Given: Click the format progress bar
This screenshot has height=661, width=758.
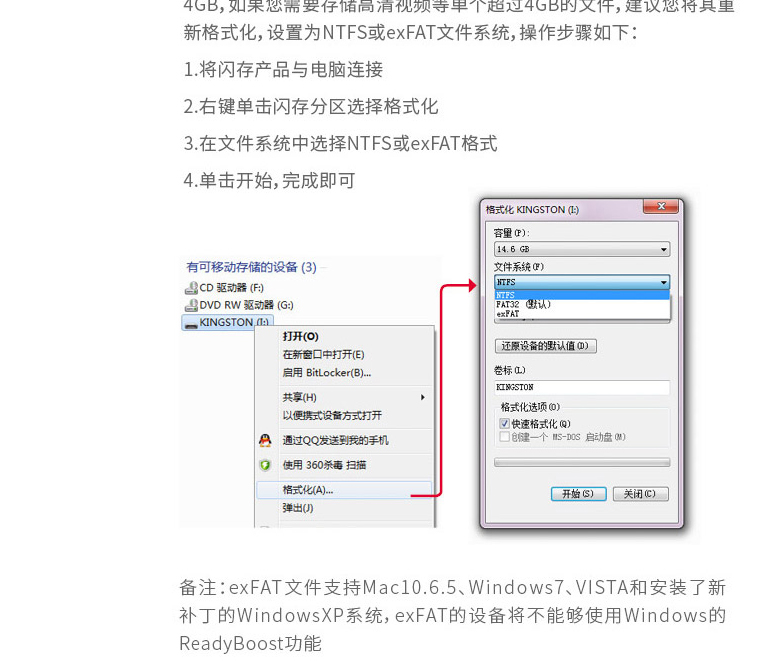Looking at the screenshot, I should 582,462.
